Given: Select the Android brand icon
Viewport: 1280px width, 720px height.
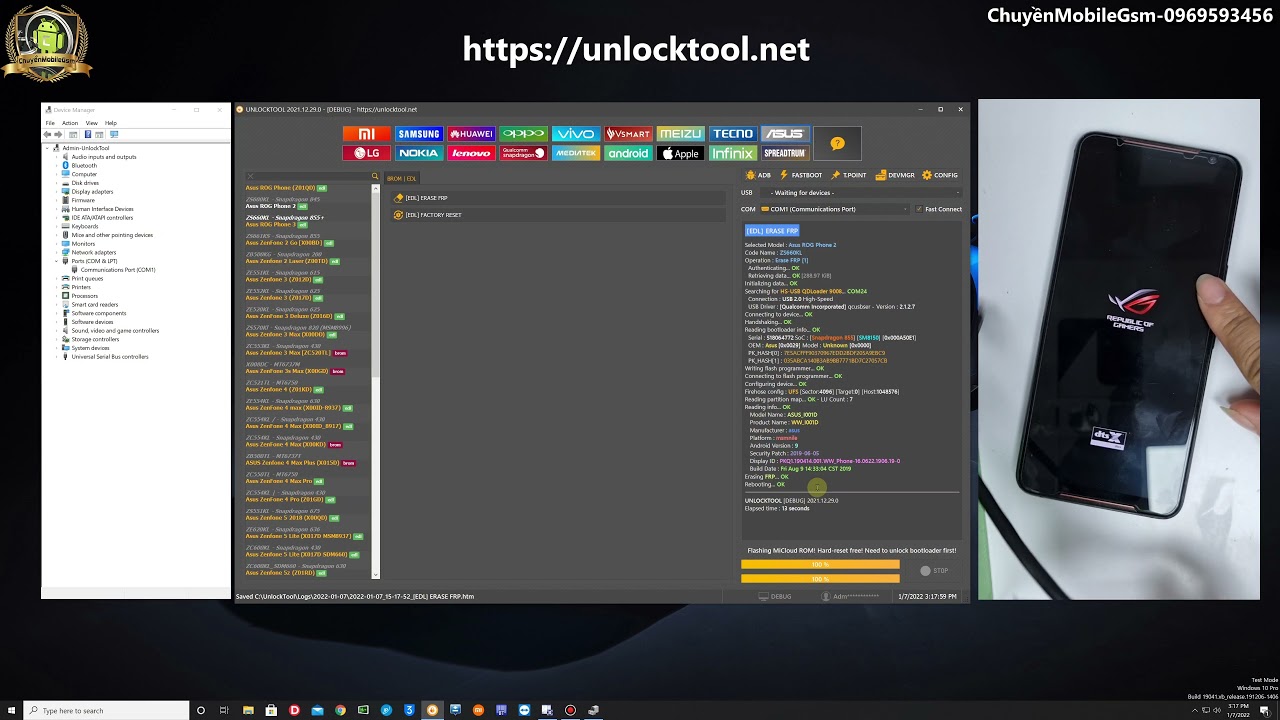Looking at the screenshot, I should (628, 153).
